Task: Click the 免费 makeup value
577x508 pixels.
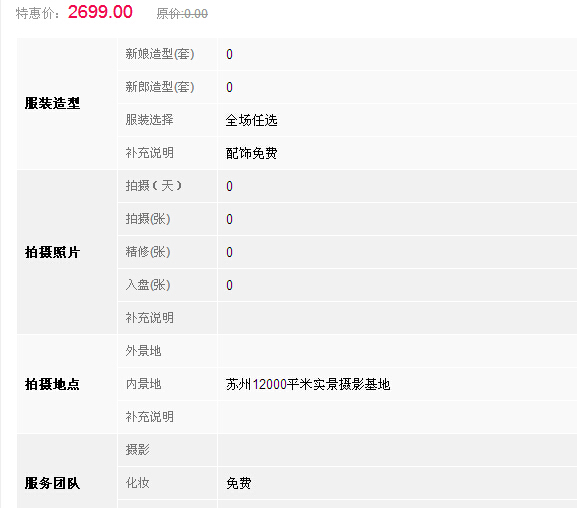Action: pos(239,483)
